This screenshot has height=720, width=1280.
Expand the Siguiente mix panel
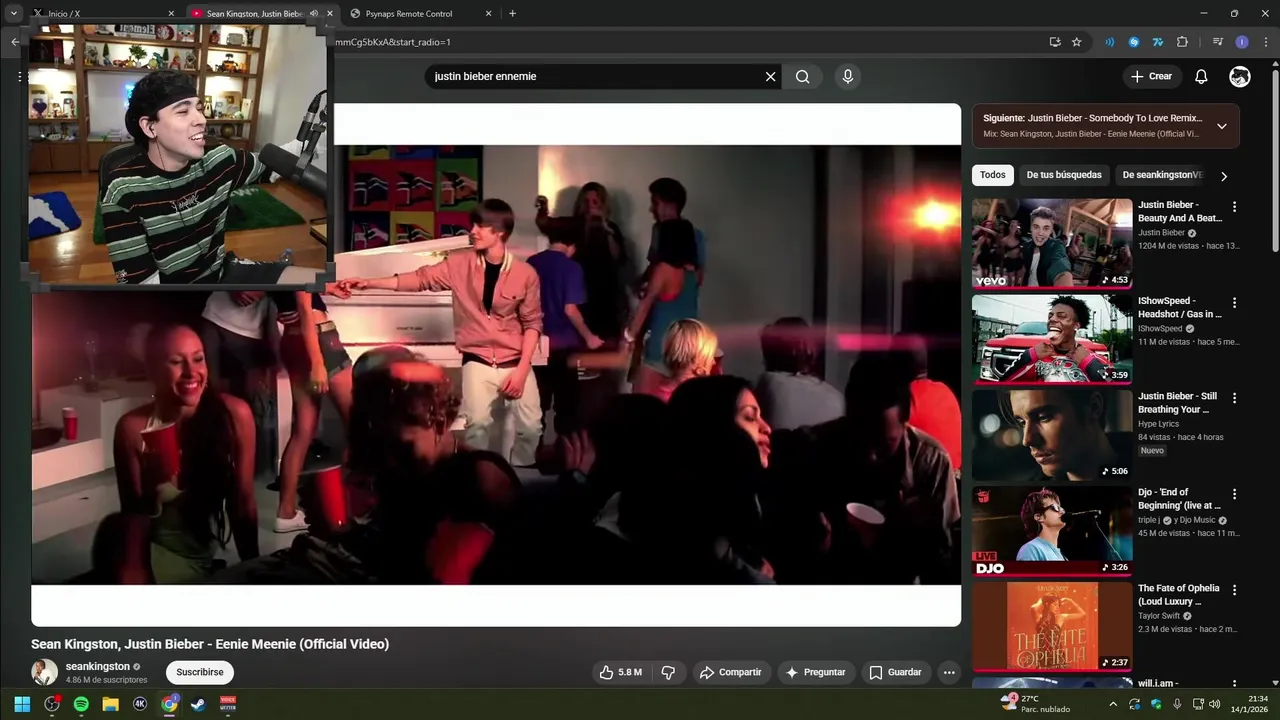click(x=1221, y=126)
